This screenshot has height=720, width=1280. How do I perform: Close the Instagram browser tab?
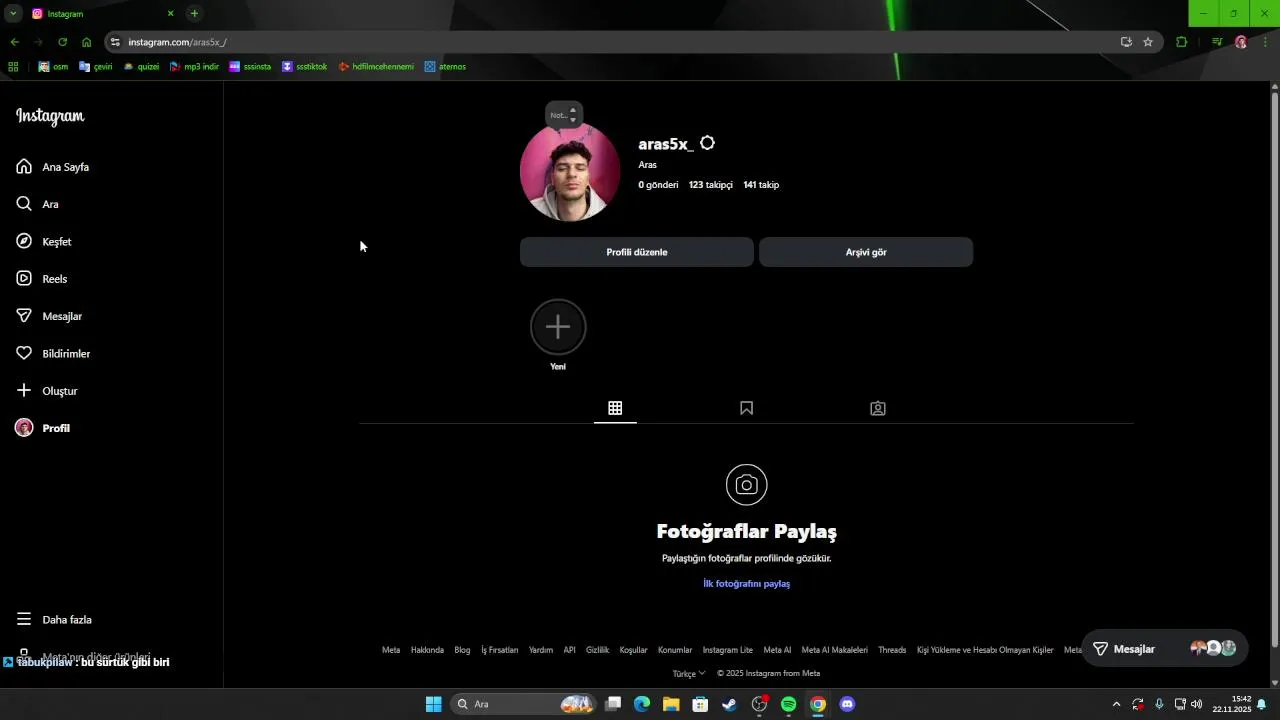pos(170,14)
